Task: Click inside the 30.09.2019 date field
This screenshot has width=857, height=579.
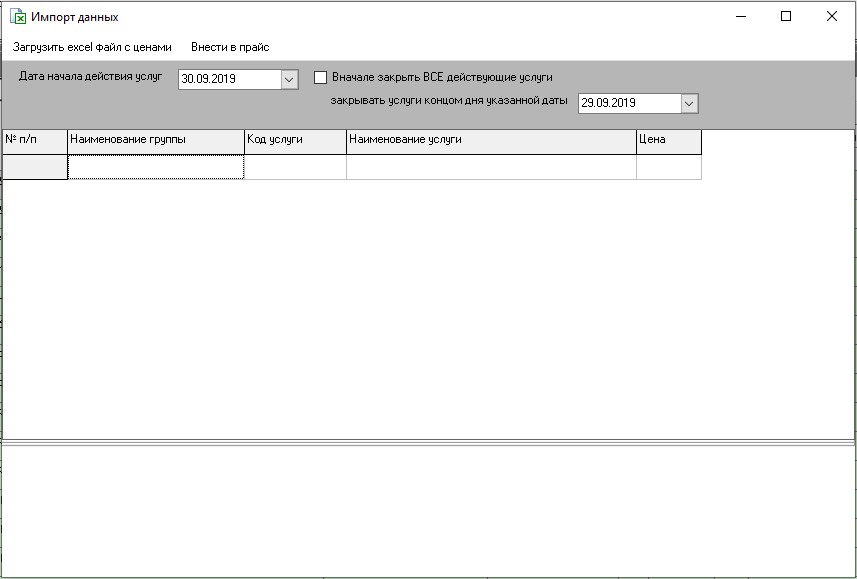Action: (225, 78)
